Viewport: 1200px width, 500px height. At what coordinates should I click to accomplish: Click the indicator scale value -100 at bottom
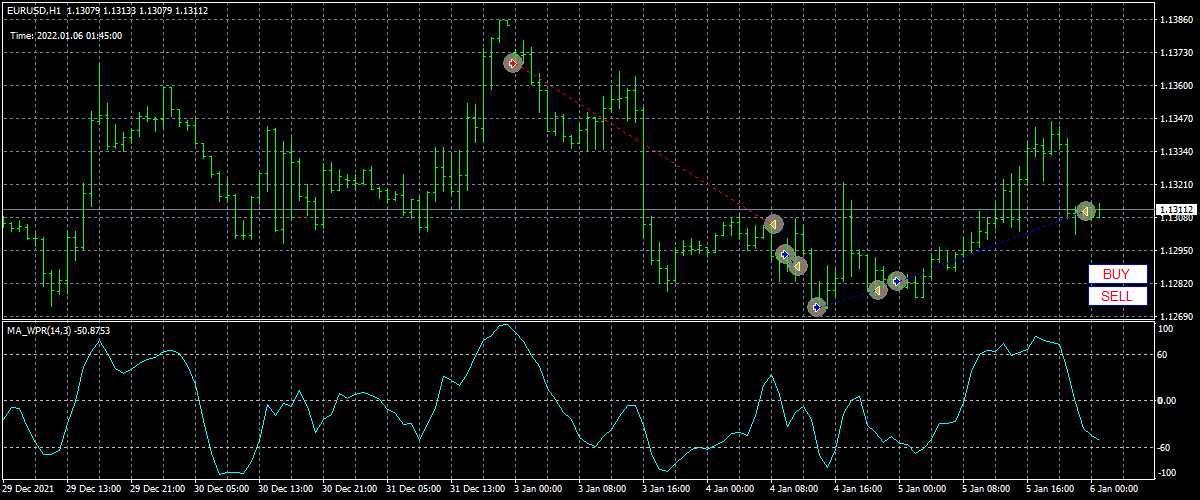pyautogui.click(x=1166, y=474)
